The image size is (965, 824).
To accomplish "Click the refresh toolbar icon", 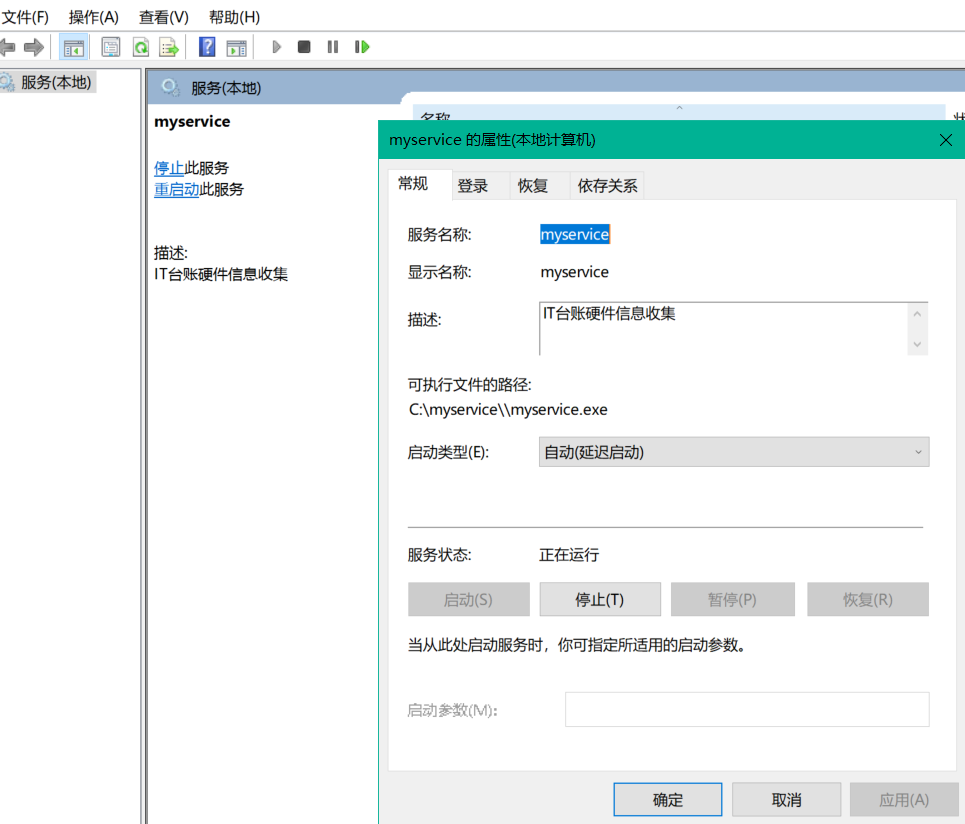I will click(141, 47).
